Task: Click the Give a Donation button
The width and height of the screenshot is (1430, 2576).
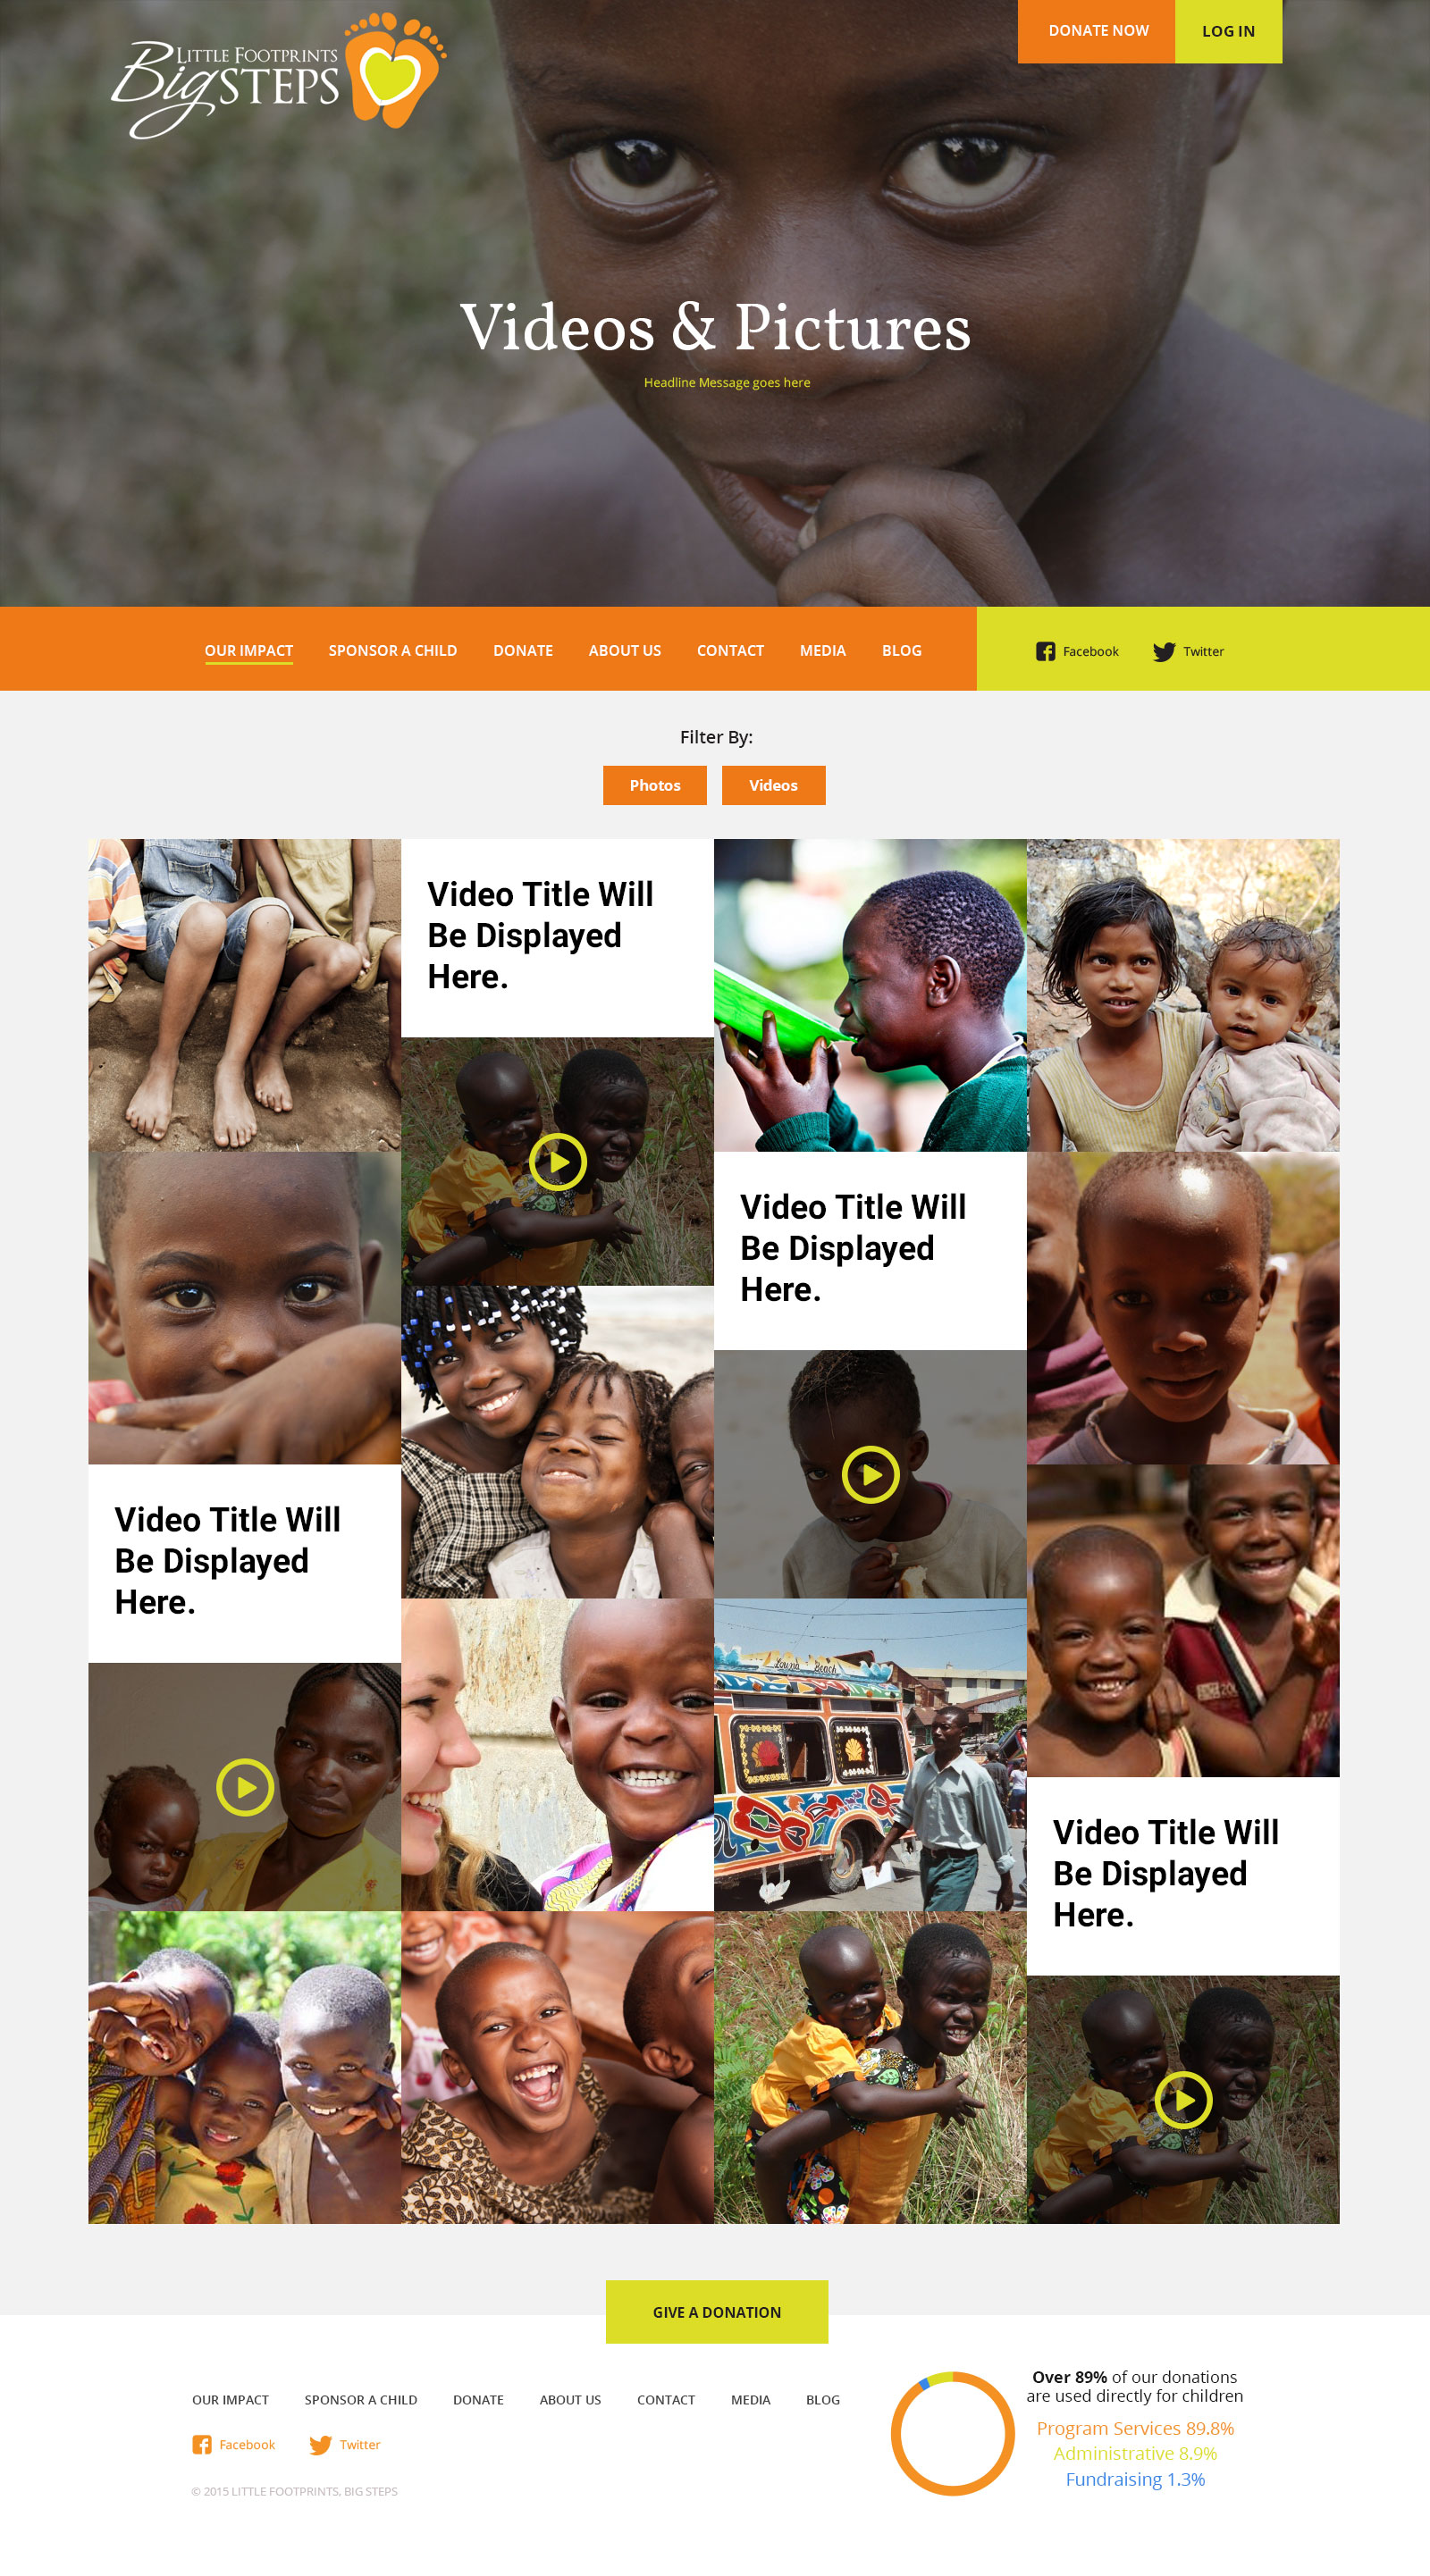Action: [x=717, y=2311]
